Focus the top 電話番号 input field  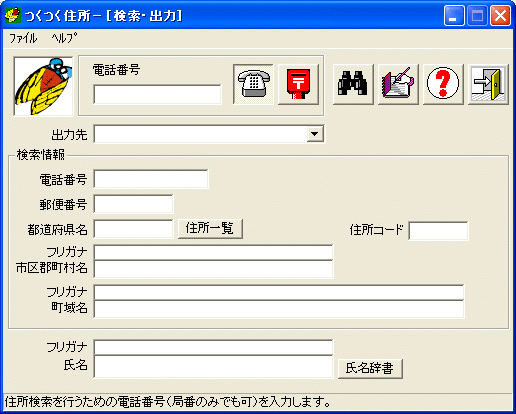pos(157,94)
